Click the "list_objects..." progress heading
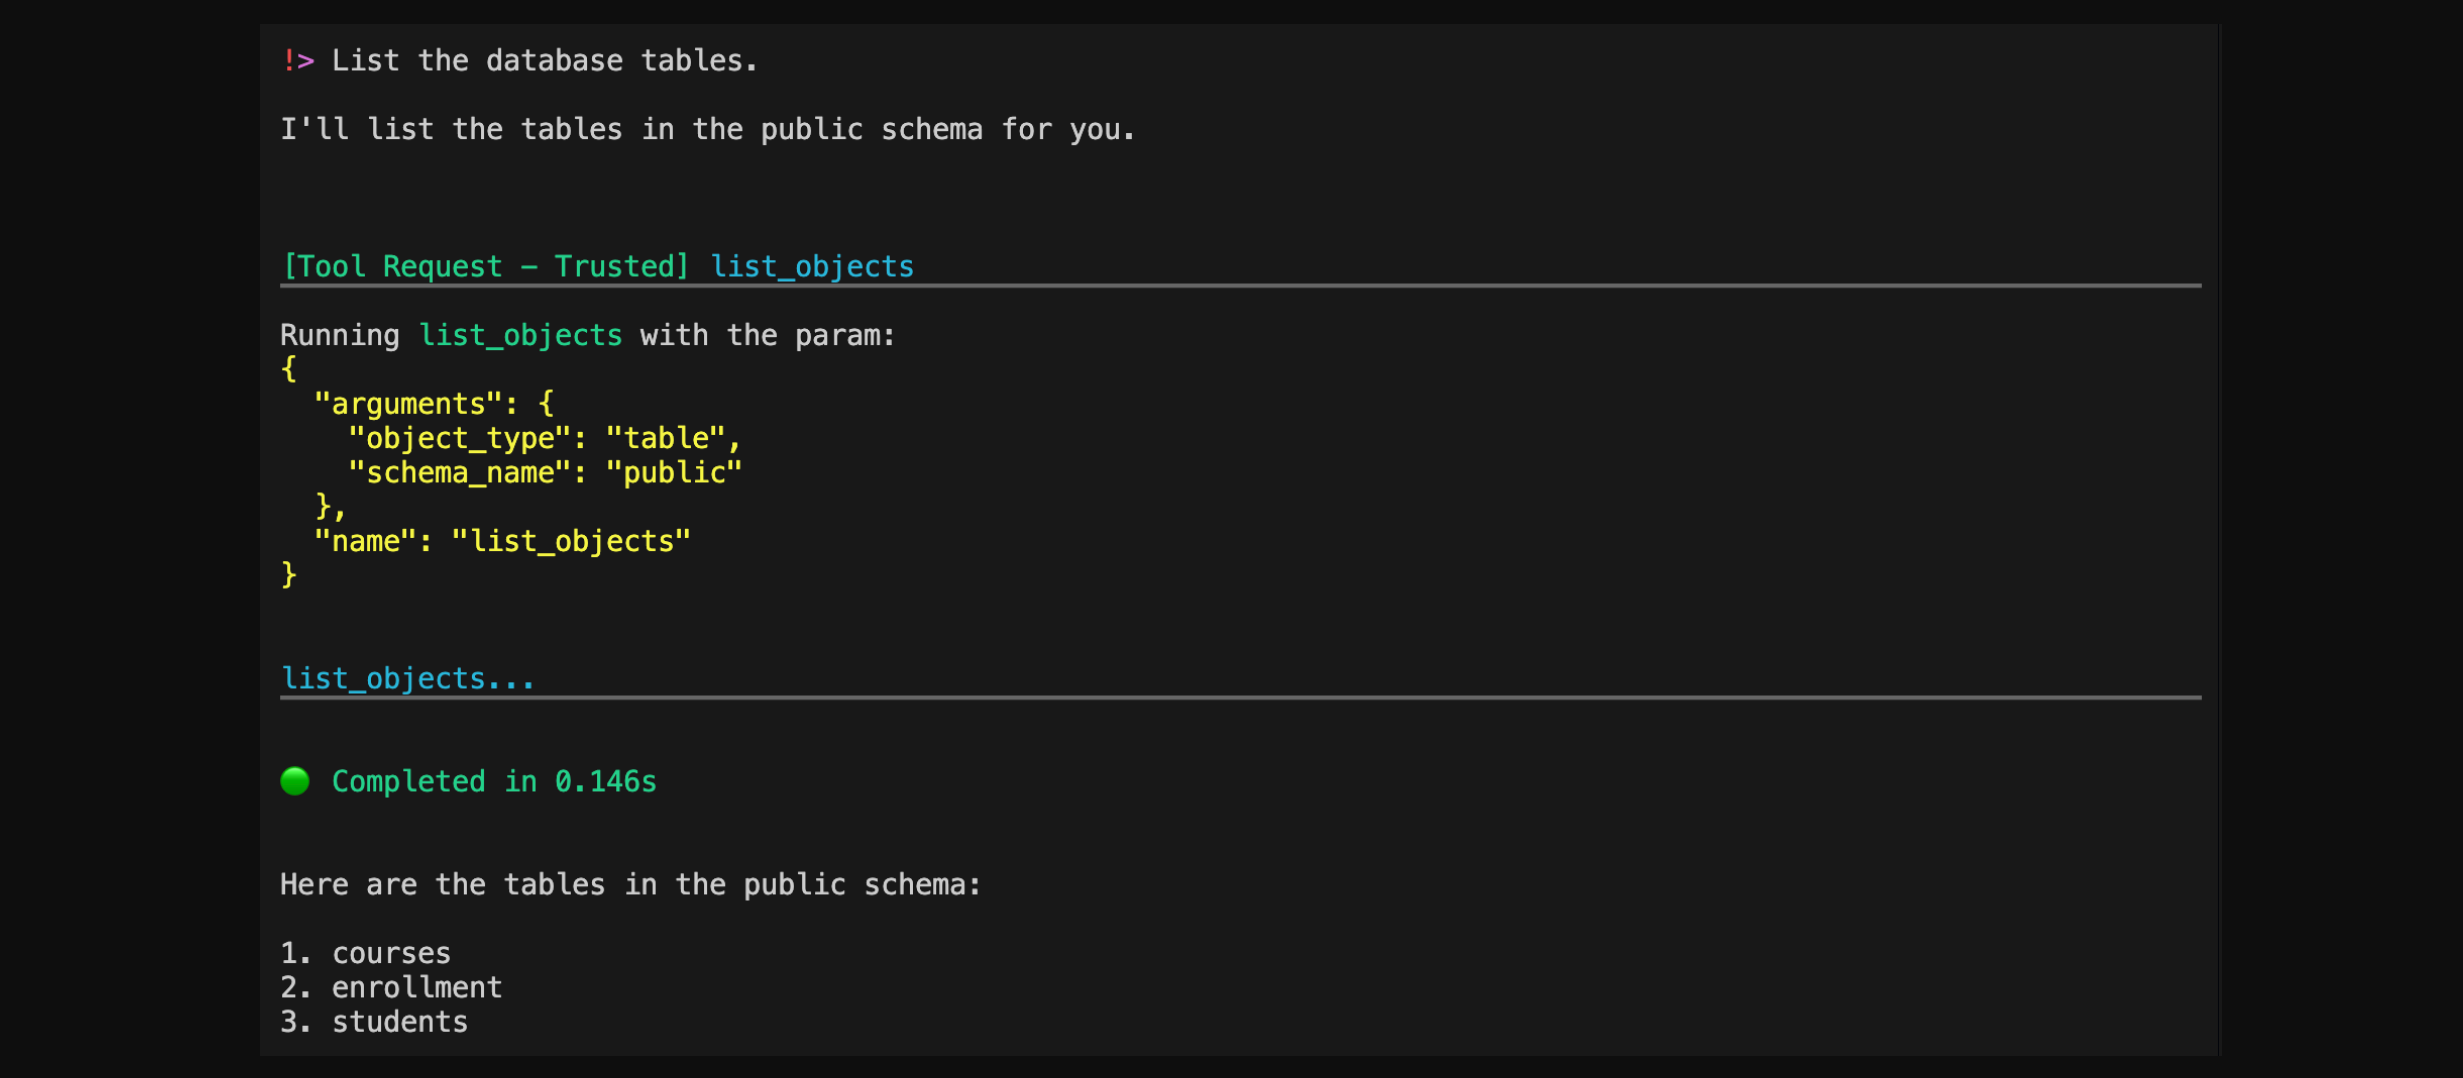2463x1078 pixels. (408, 678)
